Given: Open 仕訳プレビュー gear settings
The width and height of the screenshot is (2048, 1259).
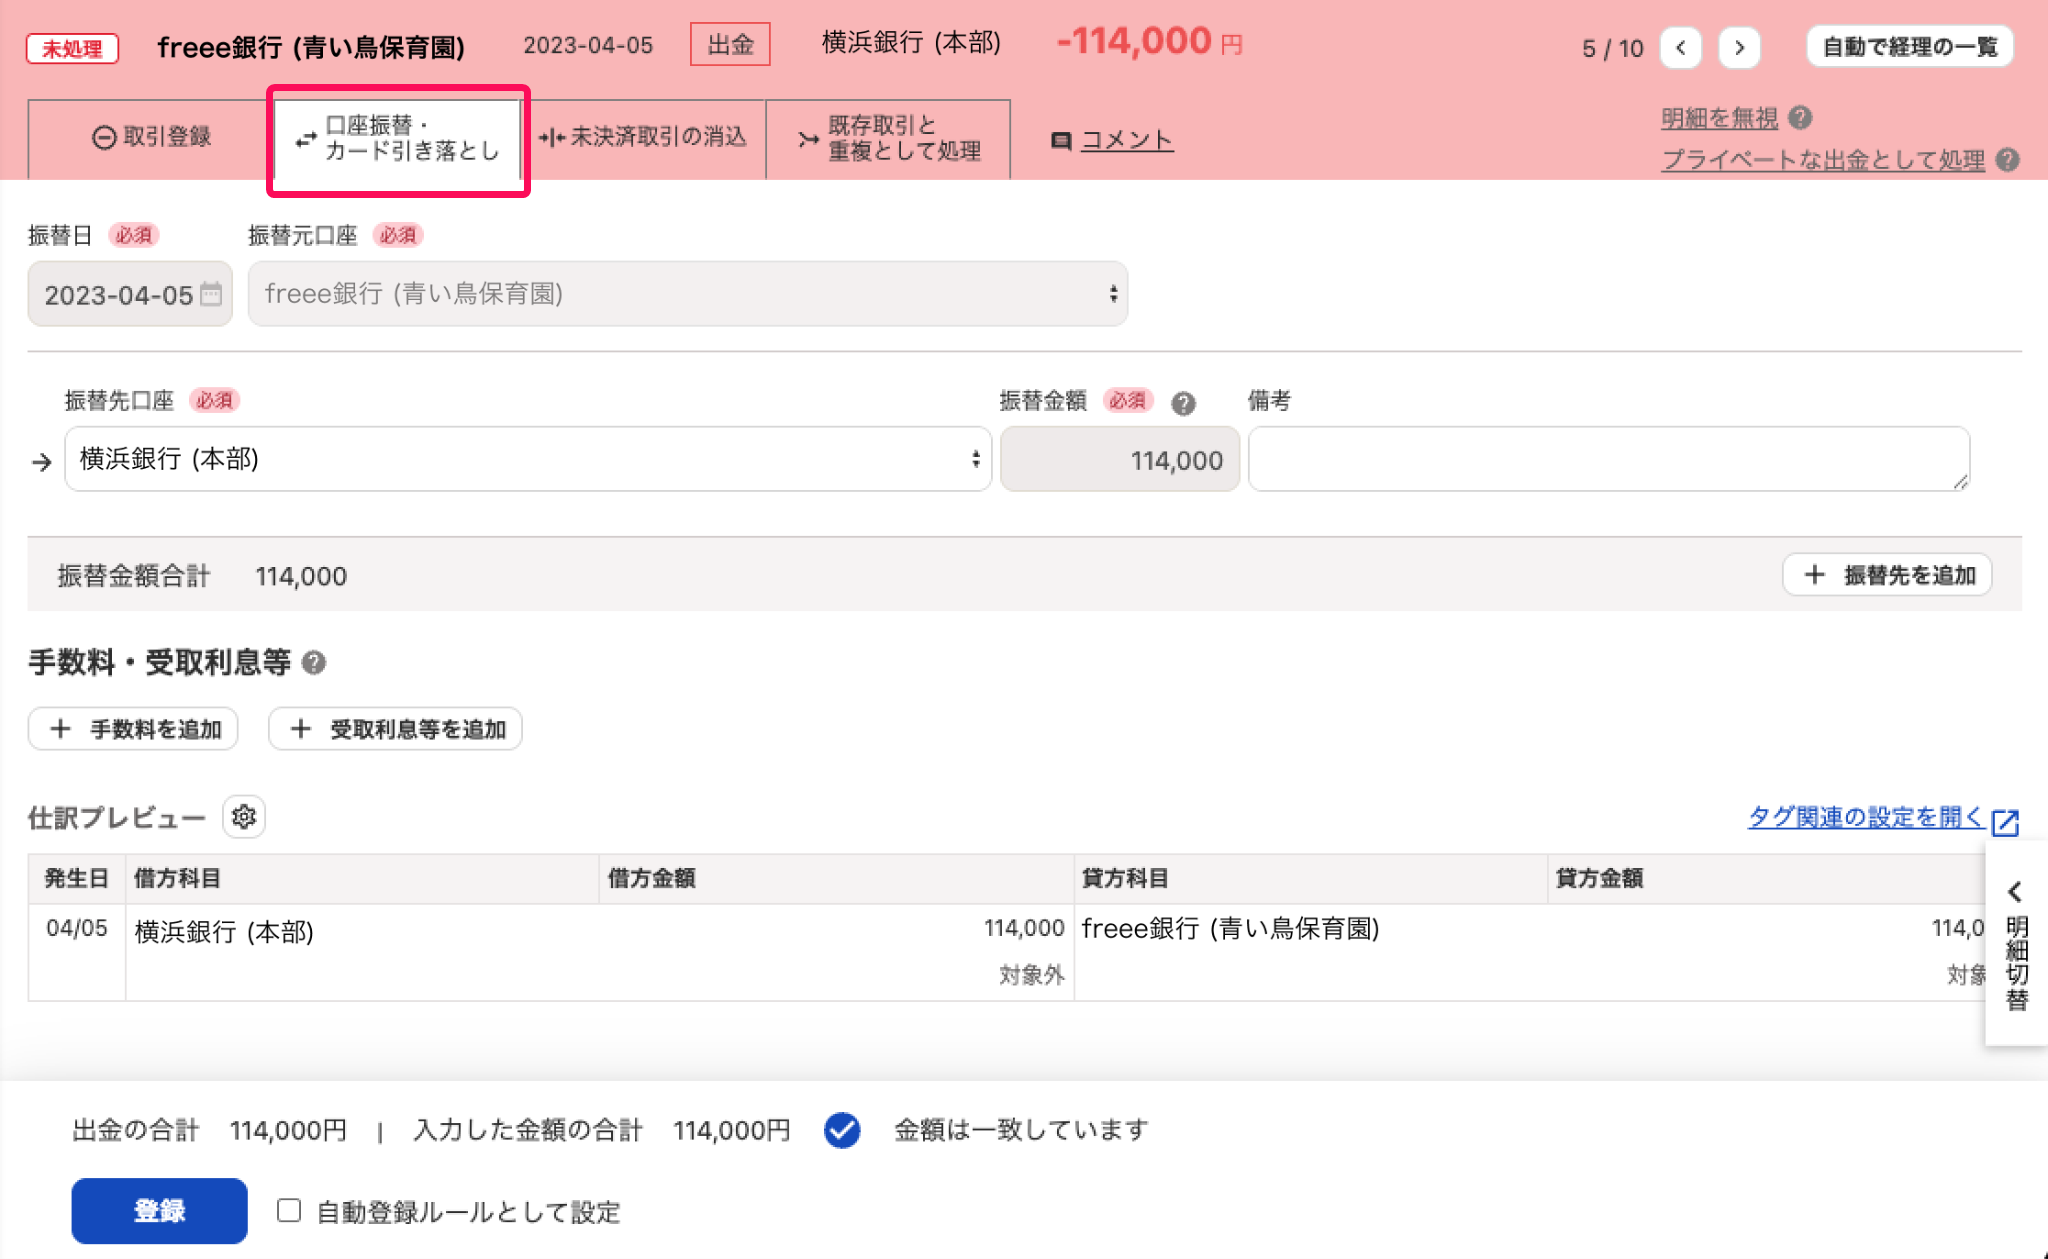Looking at the screenshot, I should [x=243, y=817].
